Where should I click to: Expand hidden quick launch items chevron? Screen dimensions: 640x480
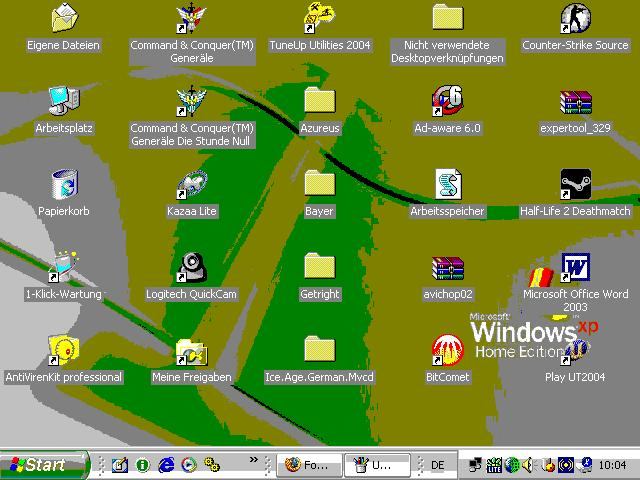coord(253,460)
